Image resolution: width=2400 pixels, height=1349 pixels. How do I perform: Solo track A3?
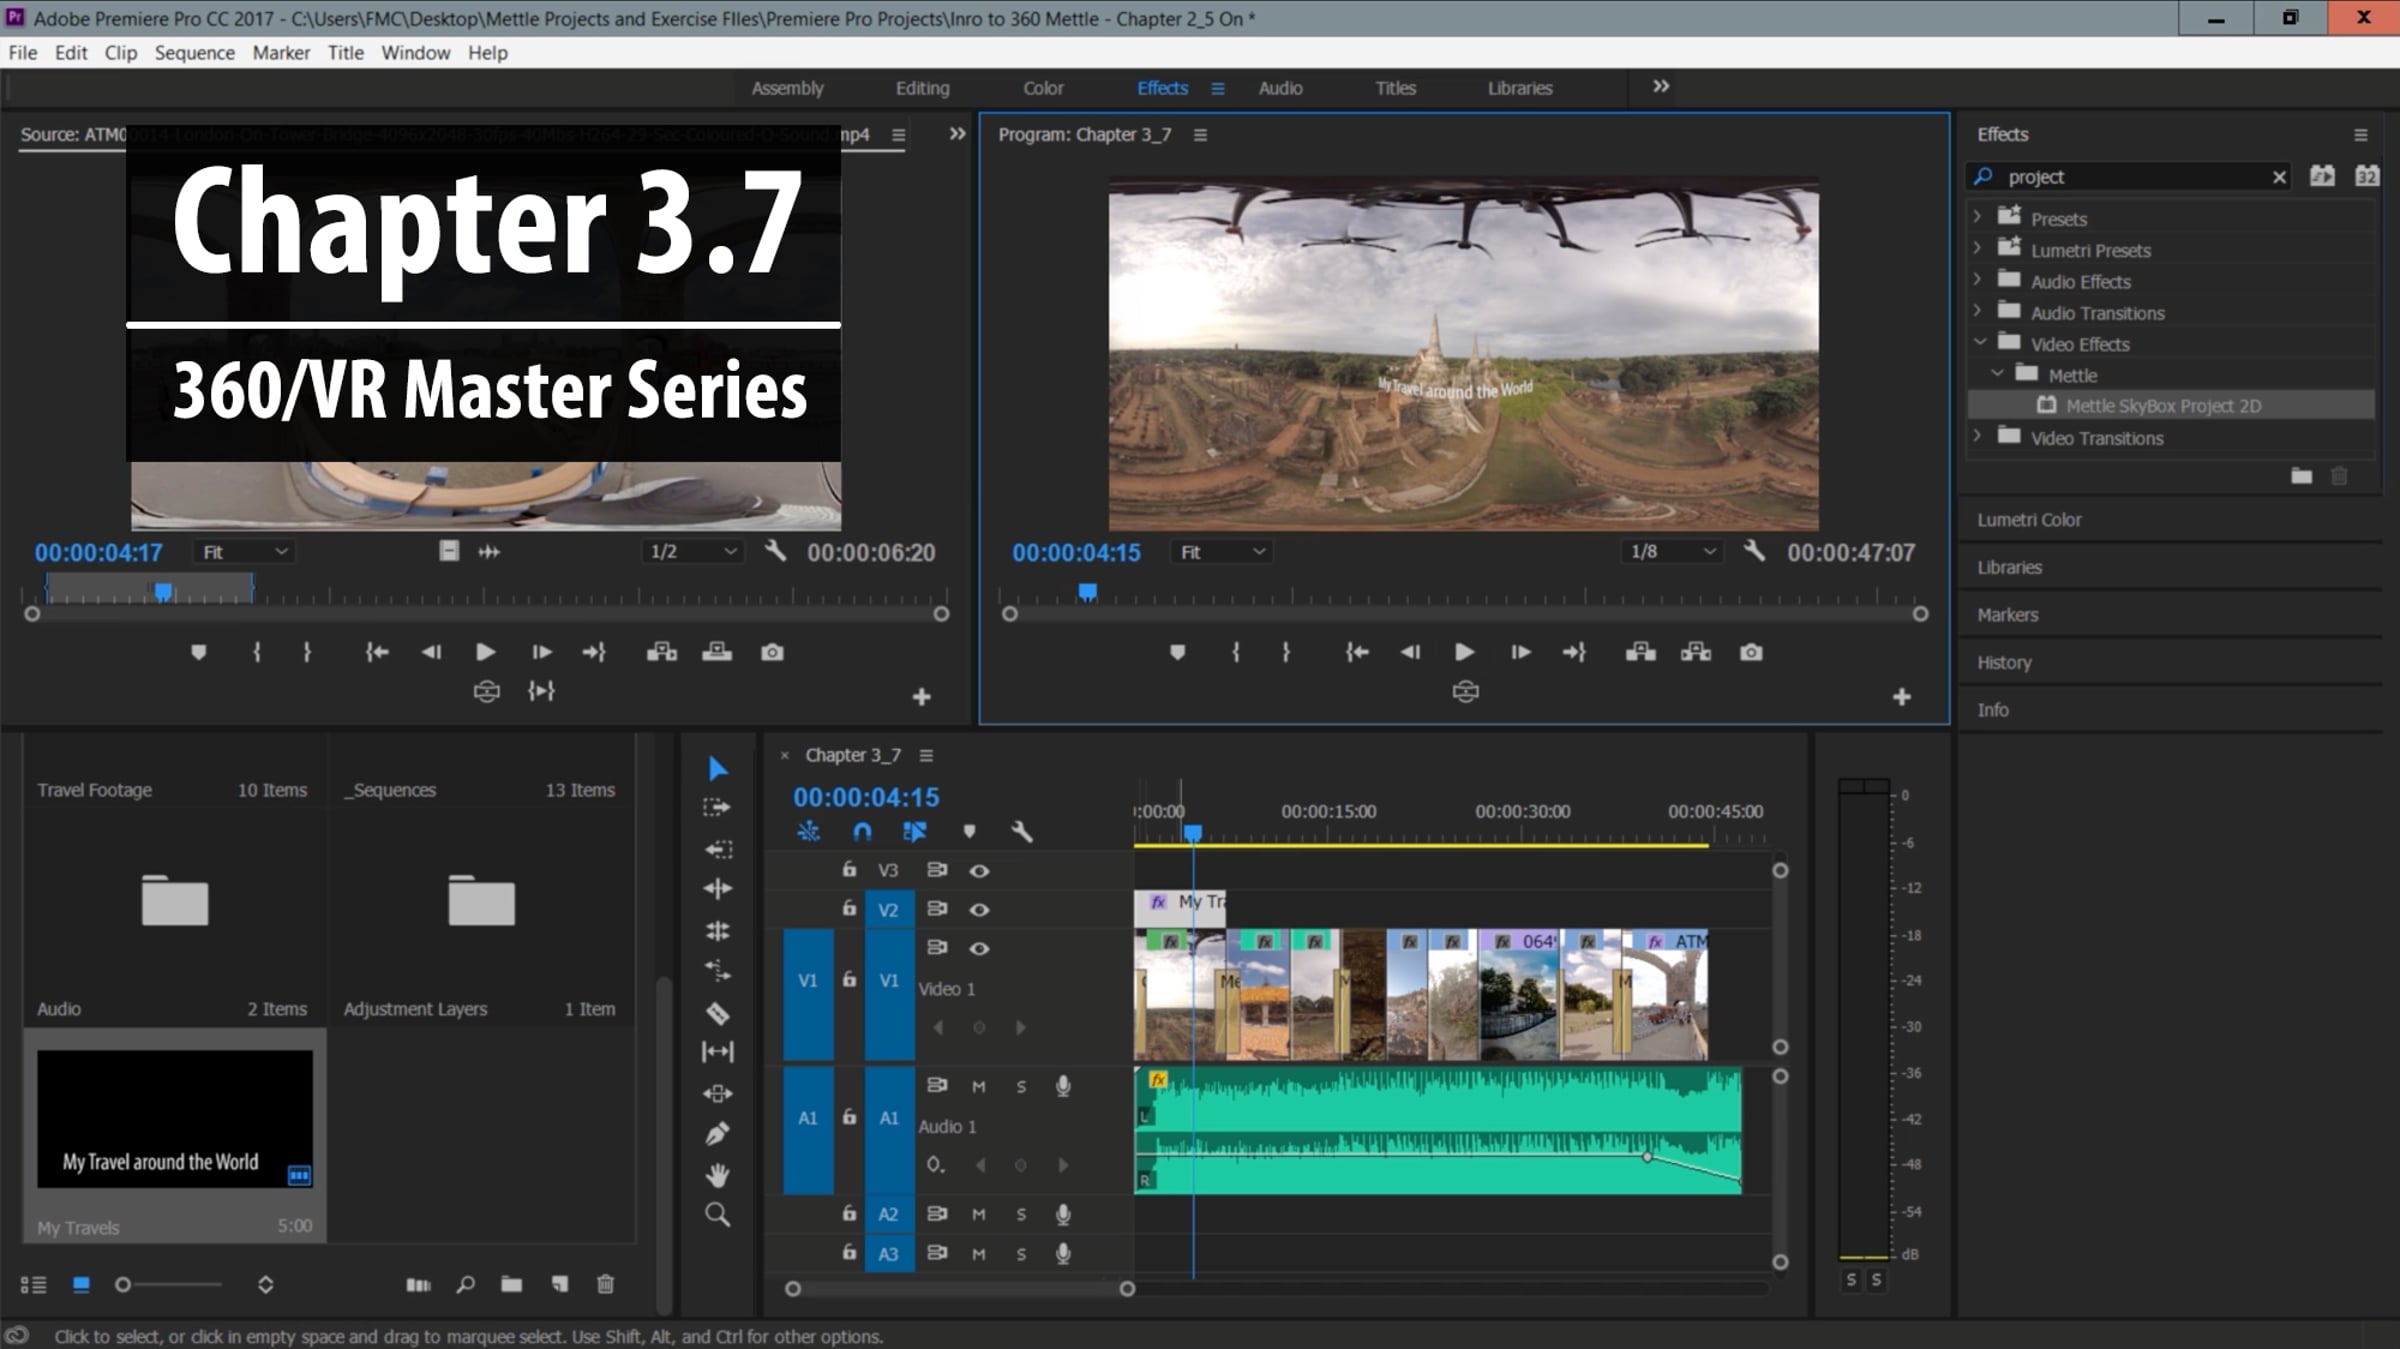pyautogui.click(x=1021, y=1254)
